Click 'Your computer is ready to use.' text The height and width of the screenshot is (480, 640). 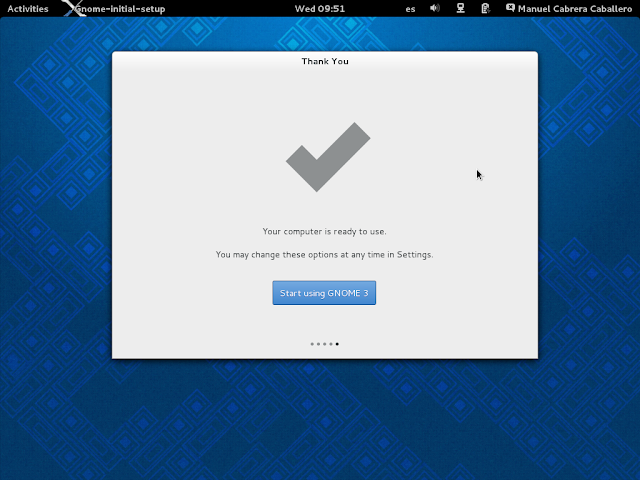(324, 231)
